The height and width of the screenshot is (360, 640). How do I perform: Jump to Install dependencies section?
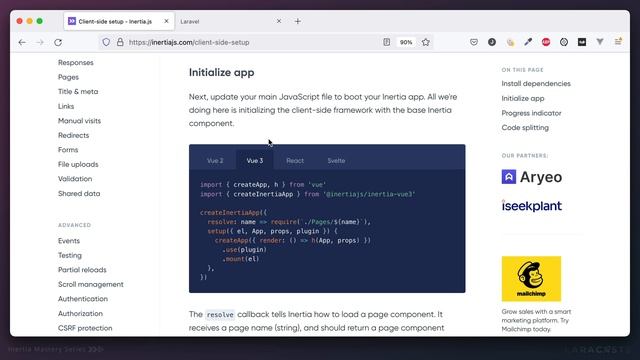point(536,84)
